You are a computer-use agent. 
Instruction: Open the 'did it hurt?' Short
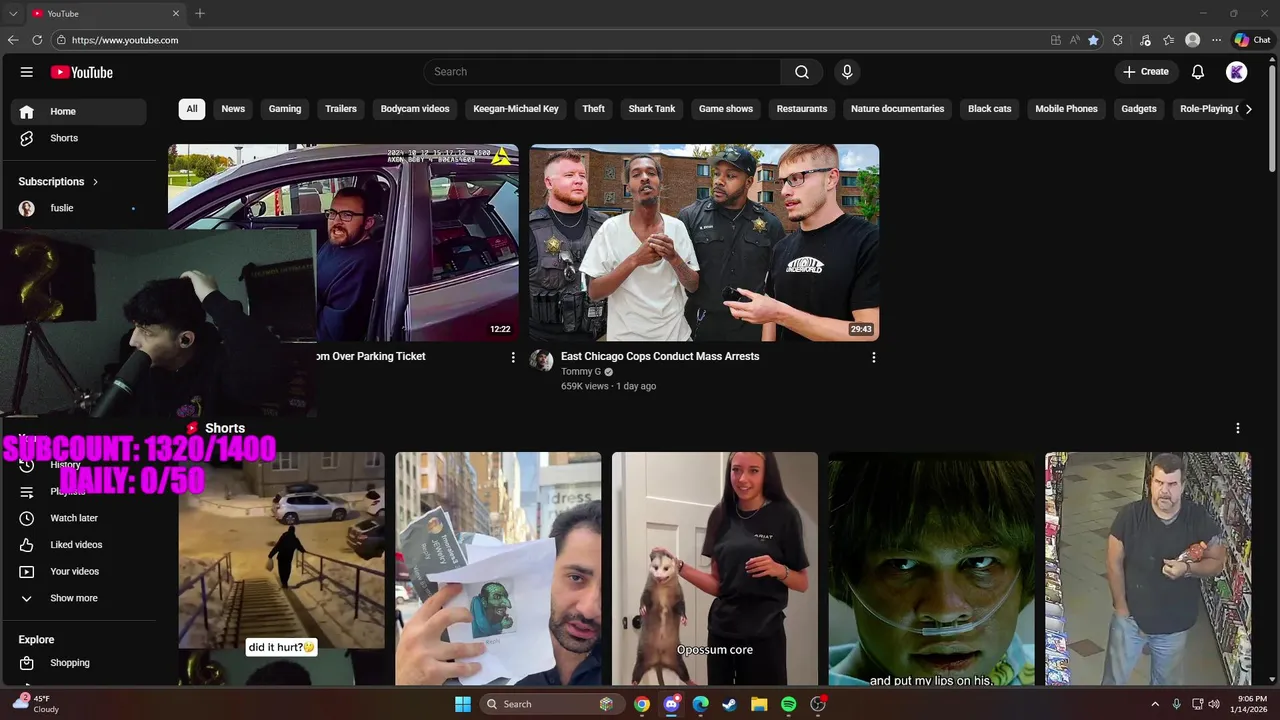point(282,568)
